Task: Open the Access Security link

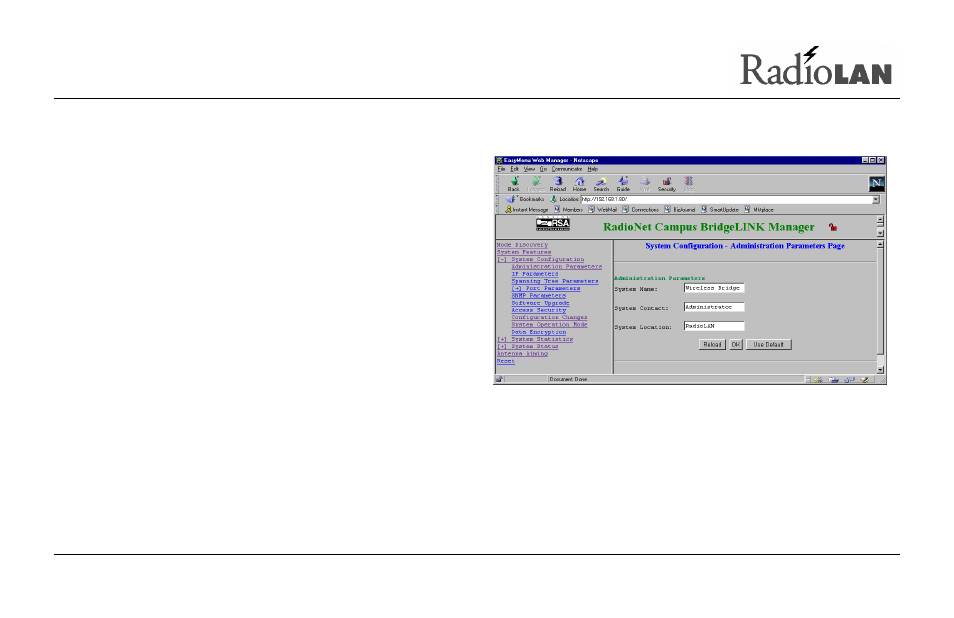Action: coord(538,310)
